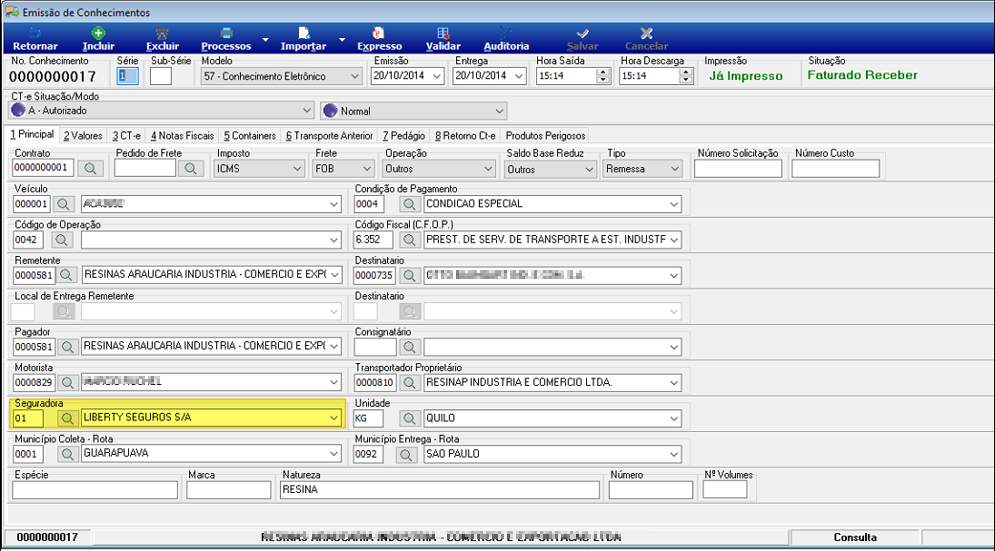Switch to the 4 Notas Fiscais tab

[x=183, y=136]
